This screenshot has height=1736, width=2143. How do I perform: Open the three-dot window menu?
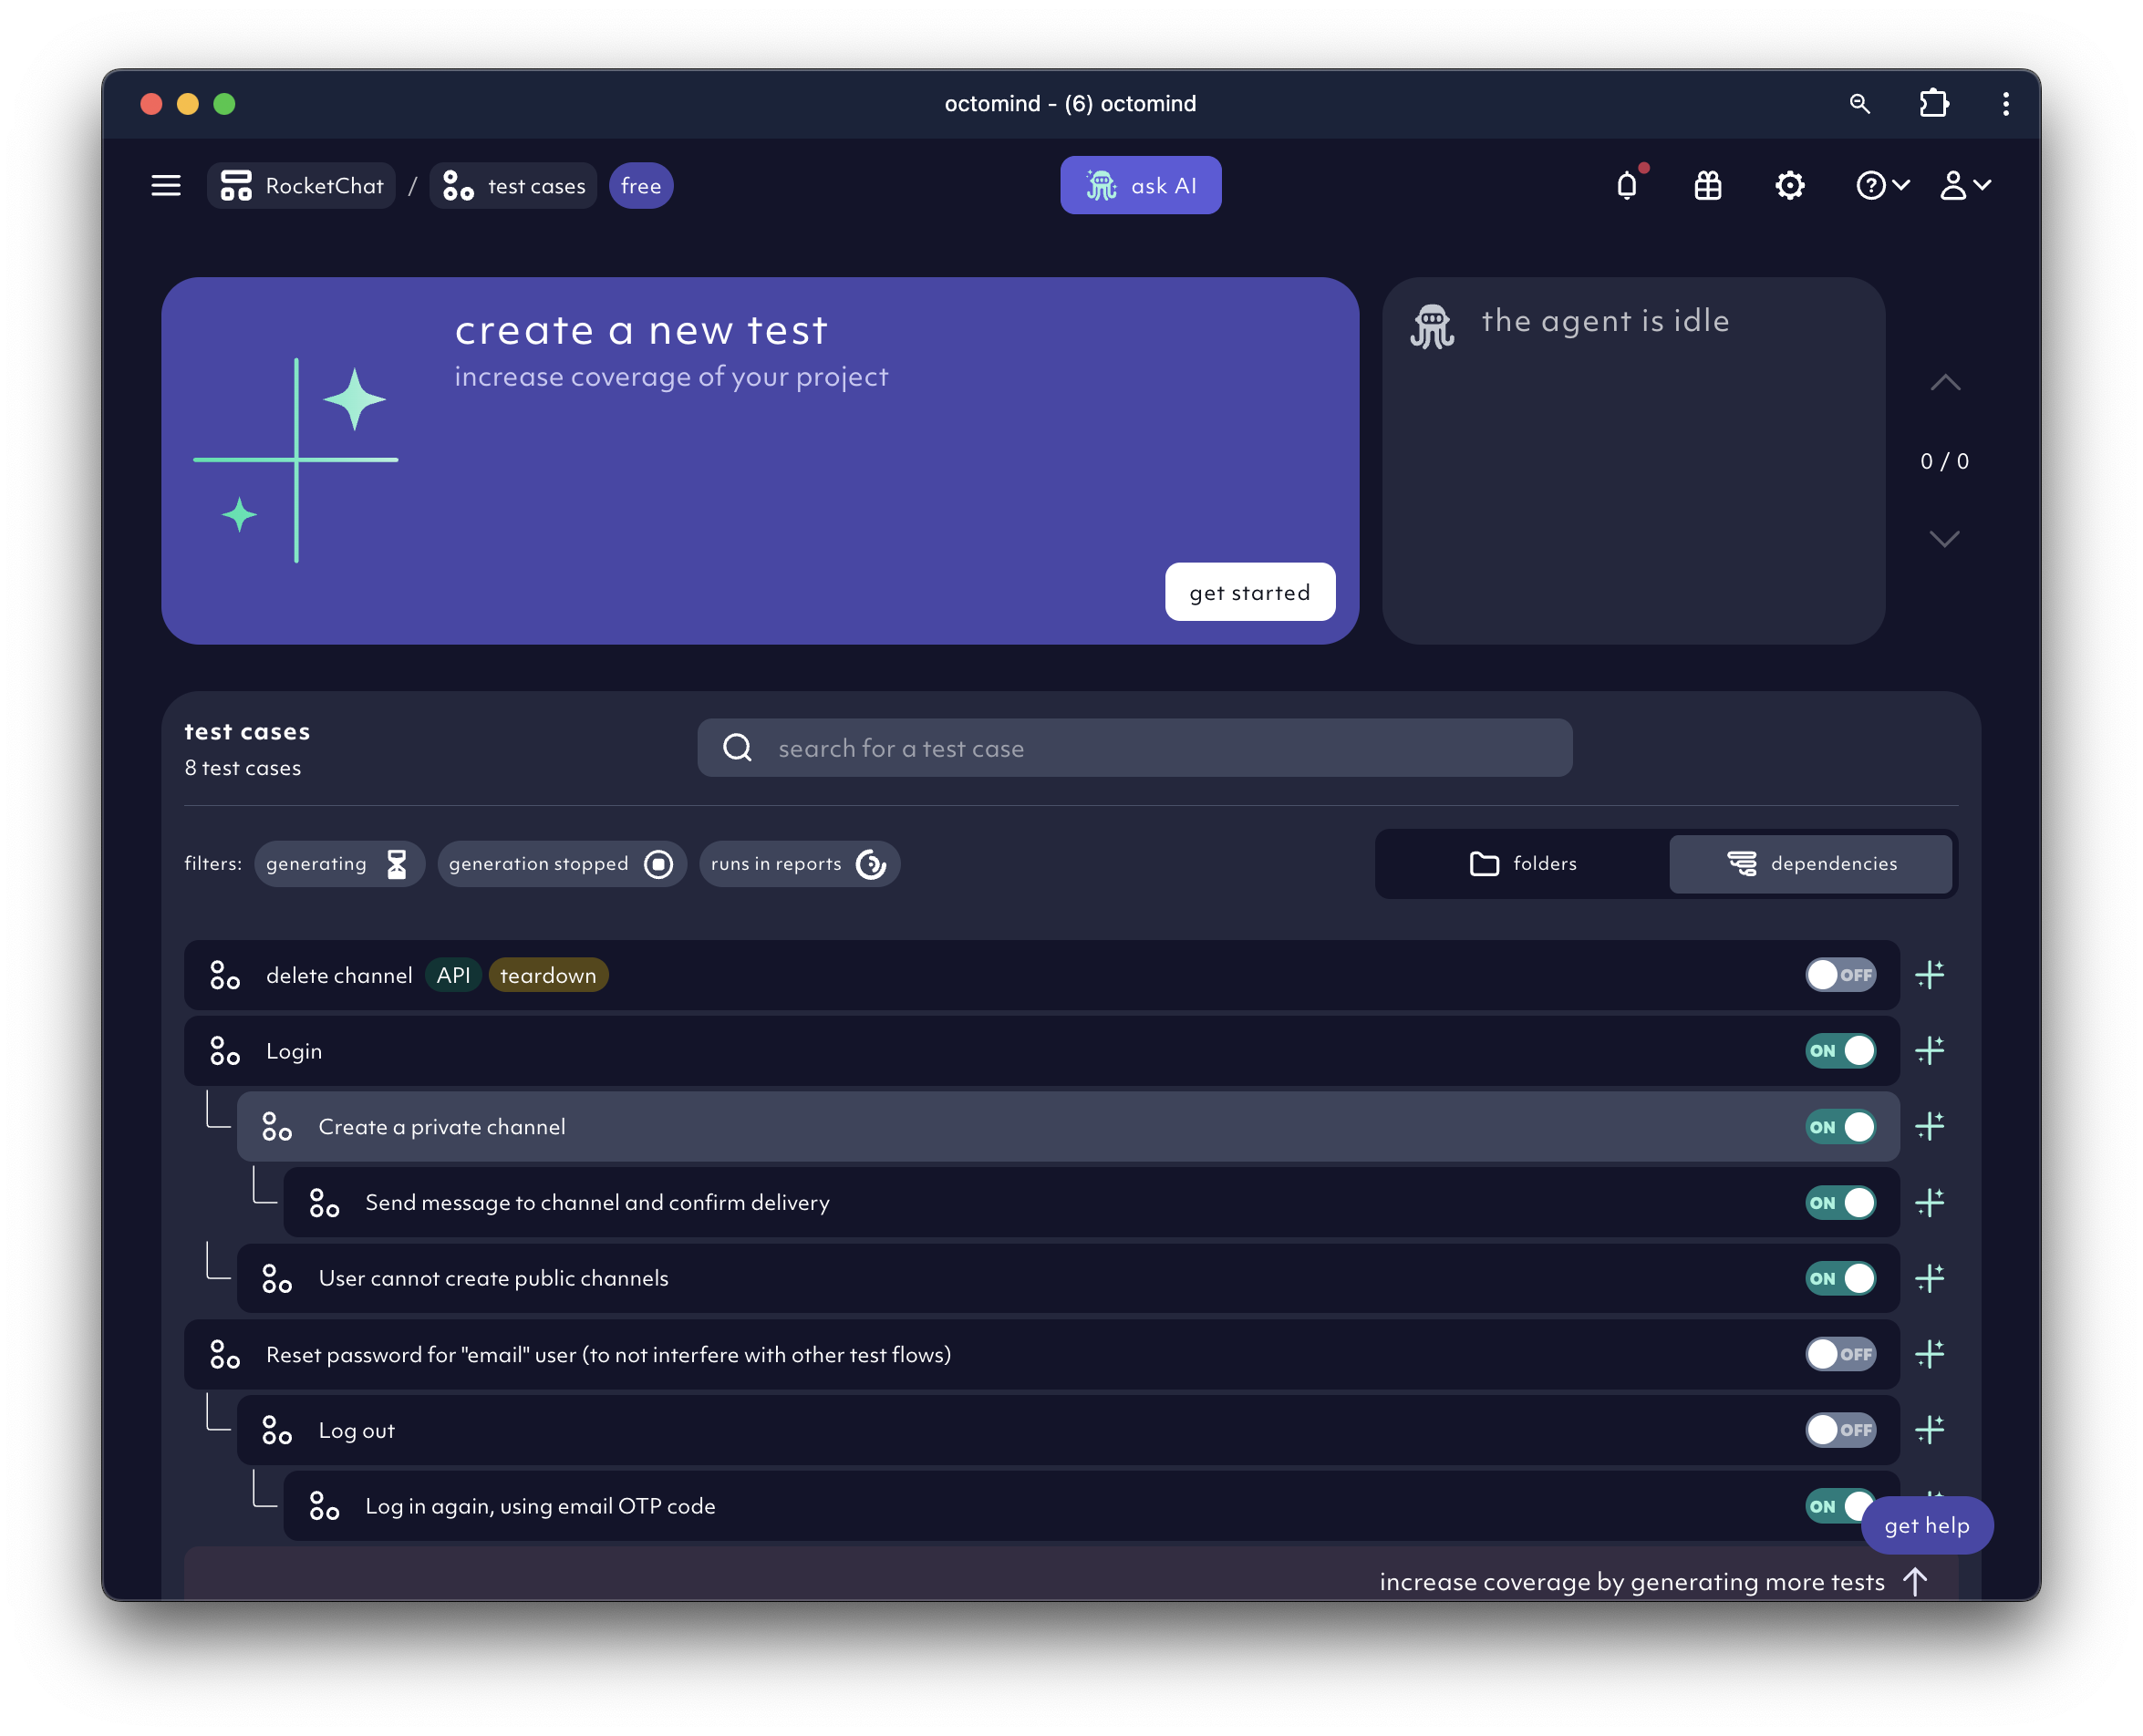point(2005,104)
